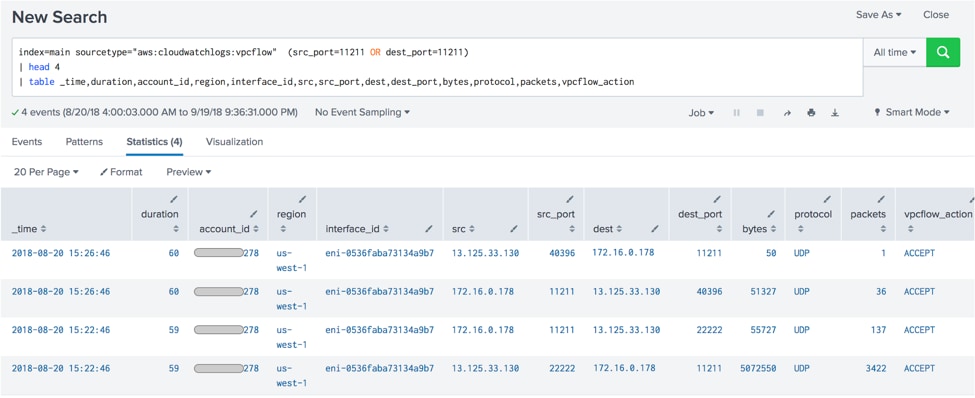975x398 pixels.
Task: Stop the search job
Action: click(x=760, y=113)
